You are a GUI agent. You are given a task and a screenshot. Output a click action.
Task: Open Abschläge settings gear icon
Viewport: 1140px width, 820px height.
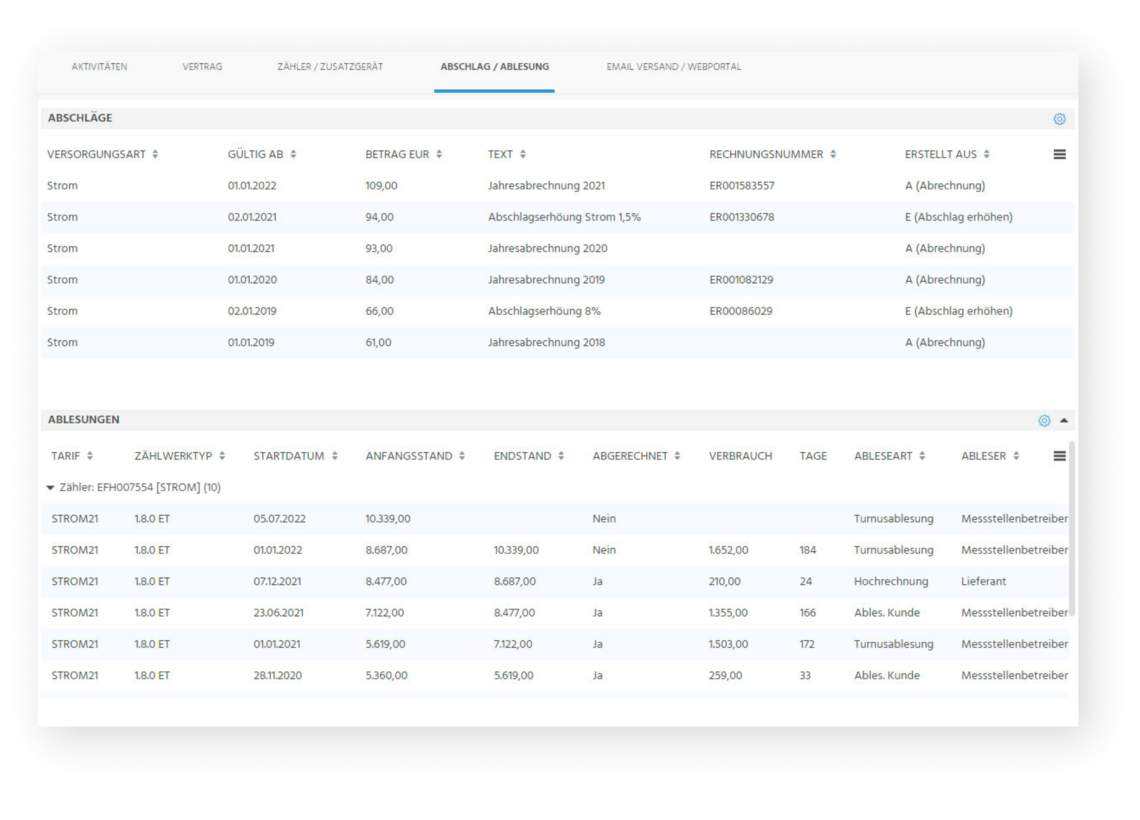pos(1059,119)
